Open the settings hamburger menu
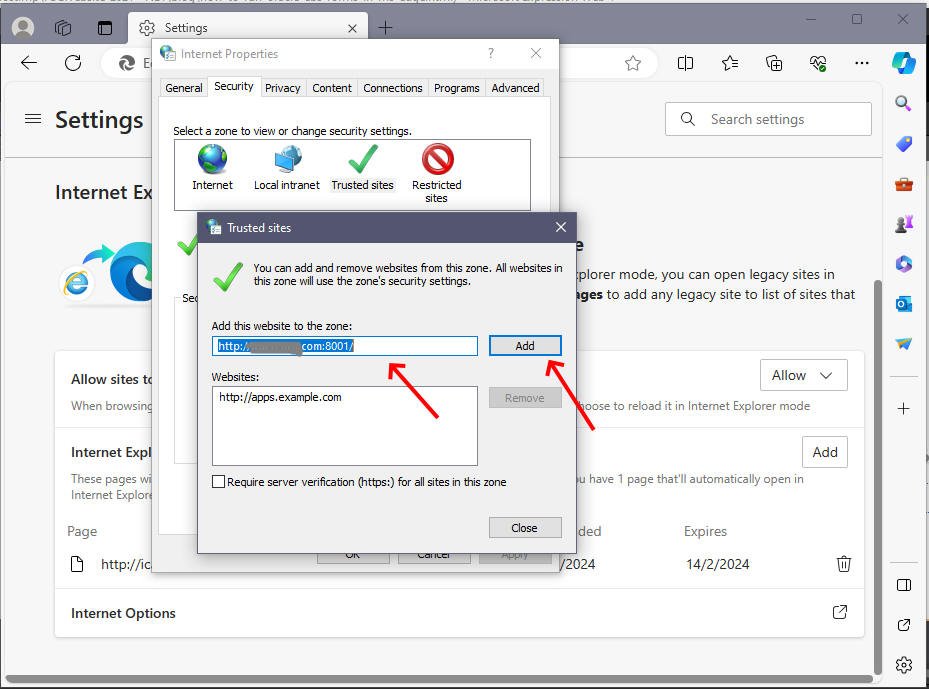The width and height of the screenshot is (929, 689). pyautogui.click(x=33, y=119)
